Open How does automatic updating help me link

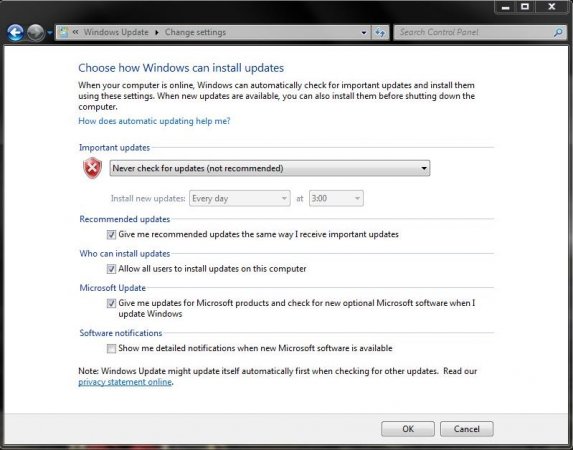coord(154,121)
